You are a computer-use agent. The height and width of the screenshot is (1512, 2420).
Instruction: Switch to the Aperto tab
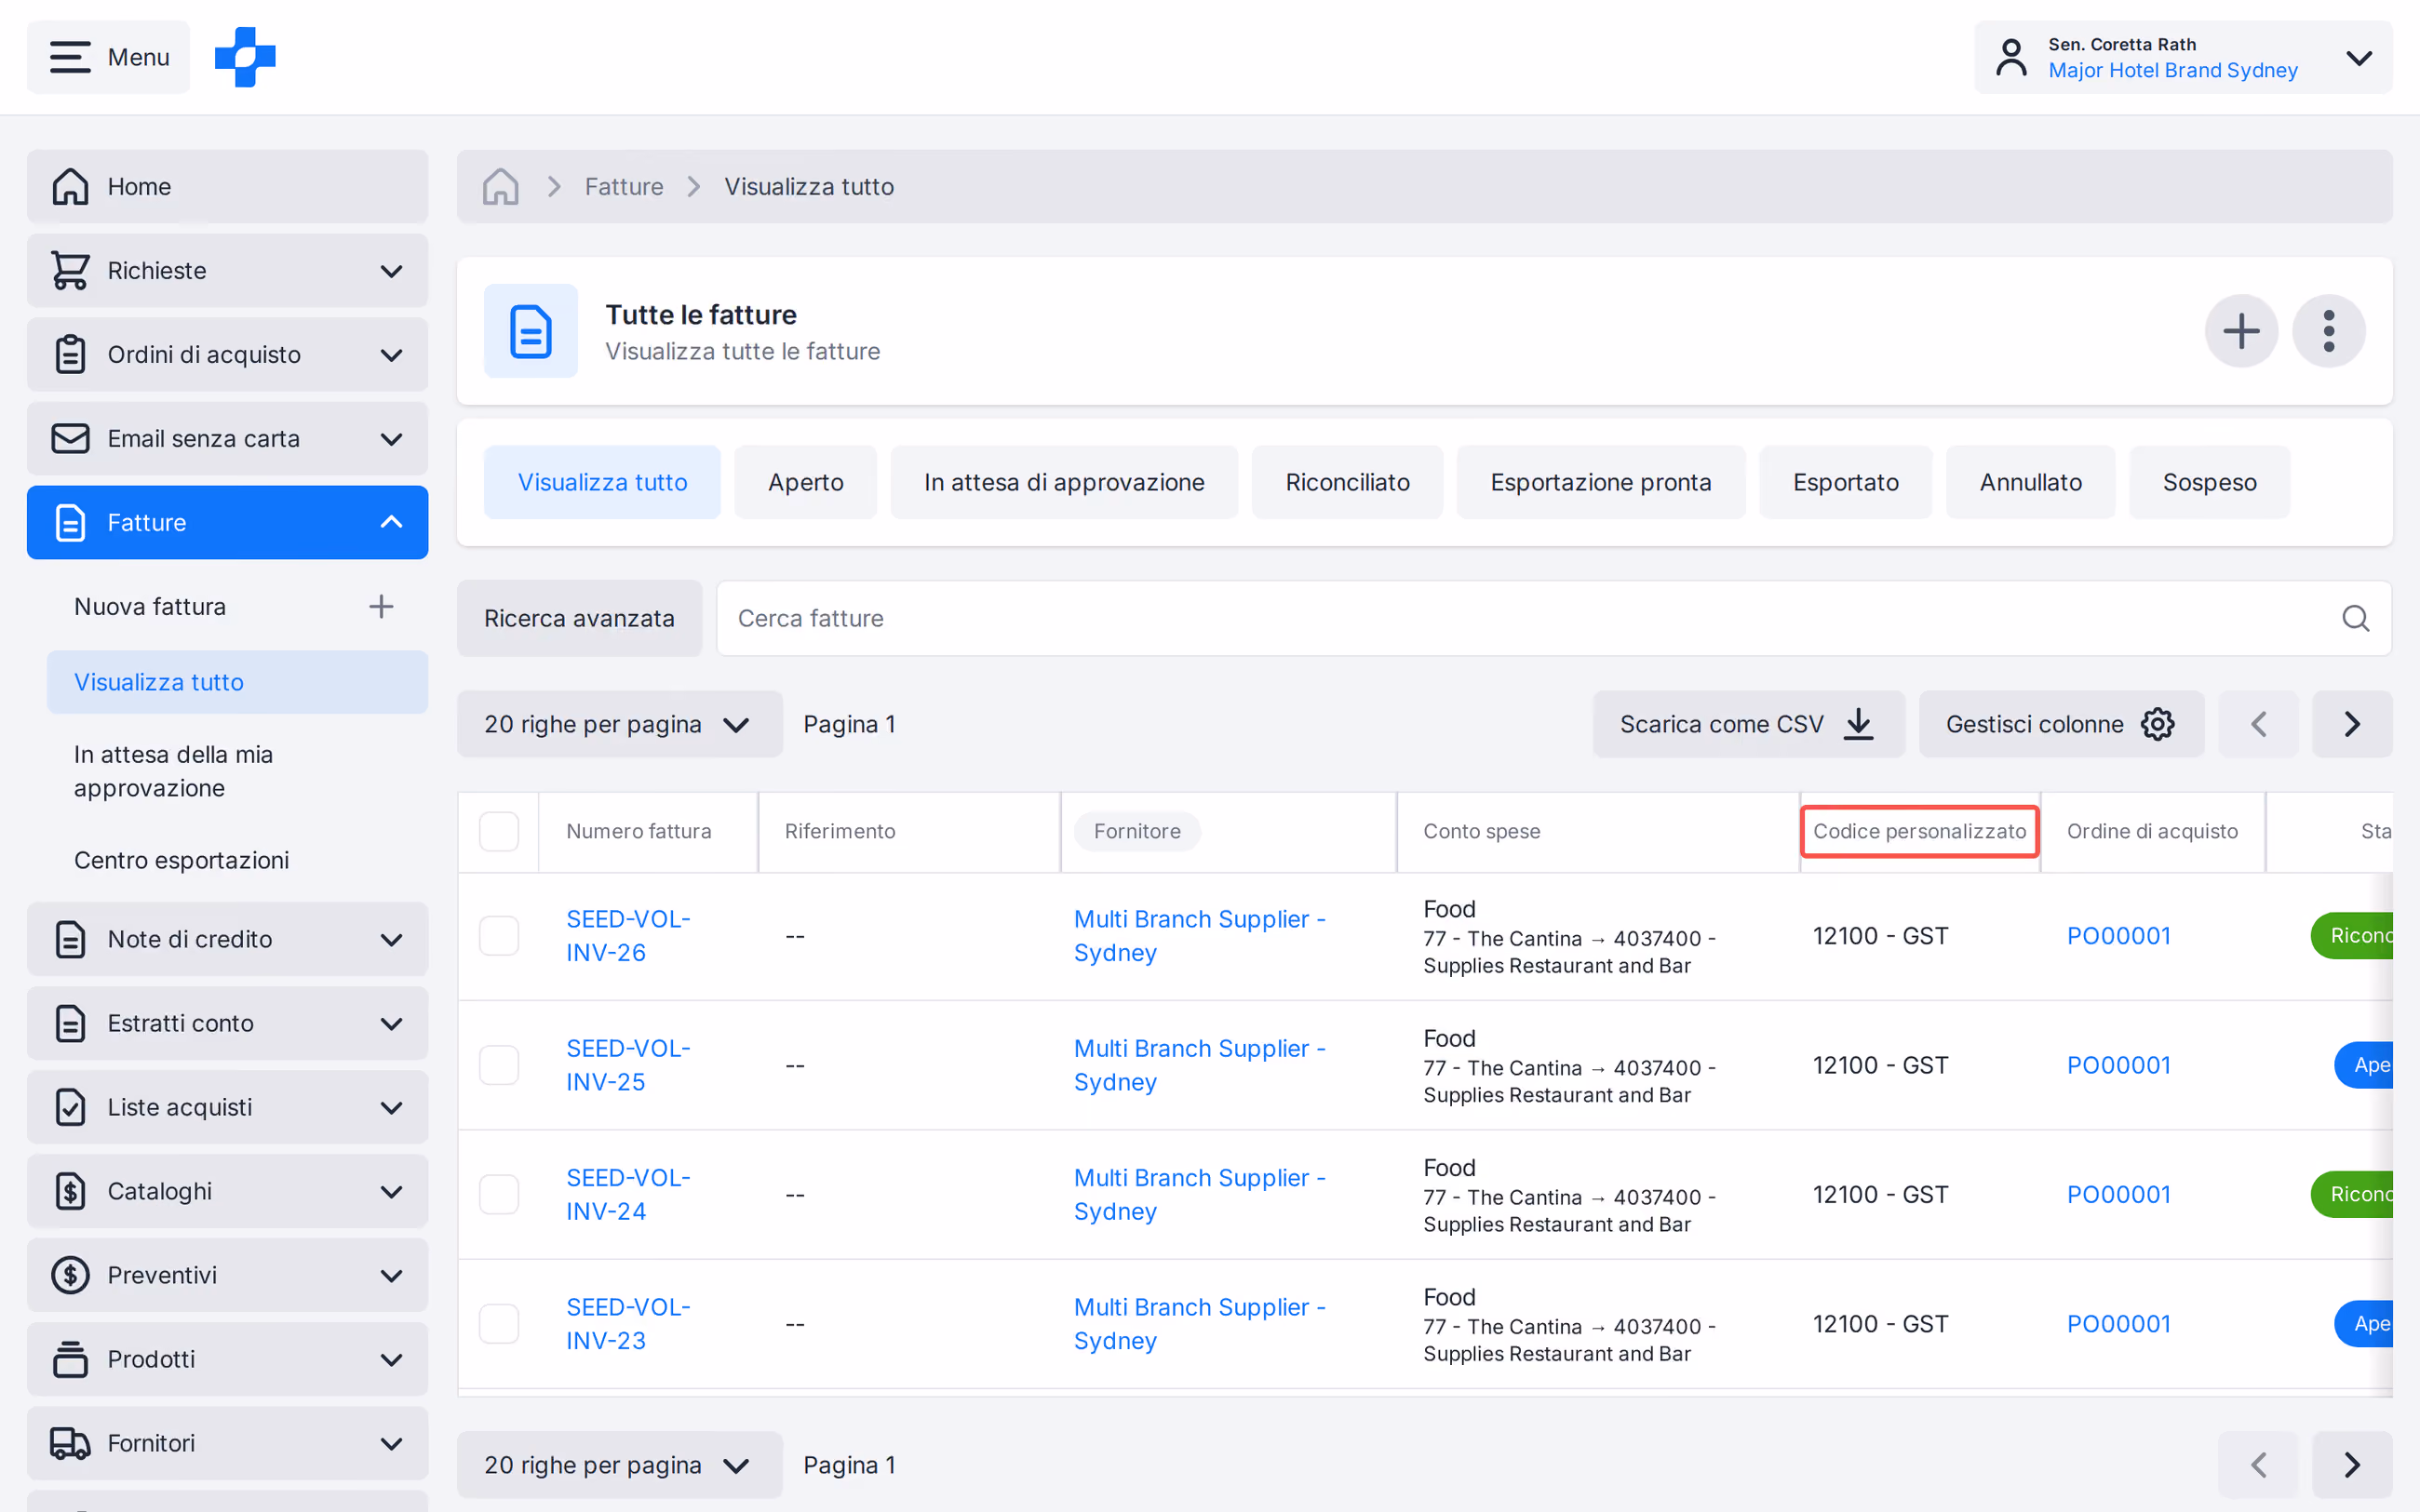pos(805,482)
